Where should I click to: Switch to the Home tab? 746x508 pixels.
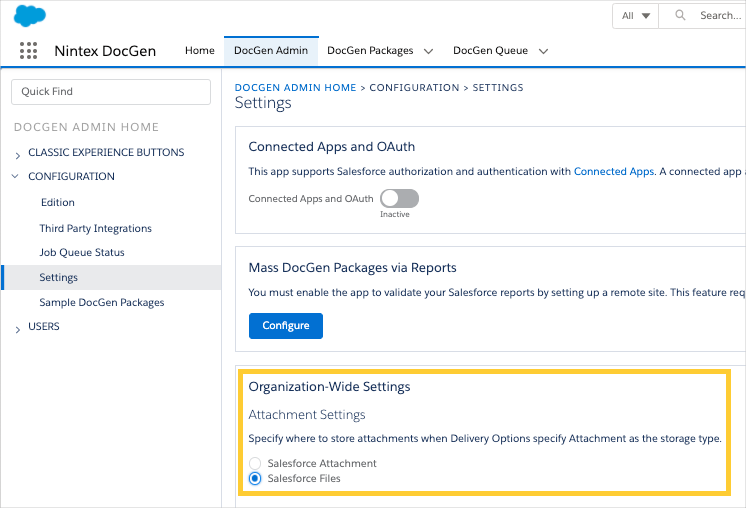coord(200,51)
